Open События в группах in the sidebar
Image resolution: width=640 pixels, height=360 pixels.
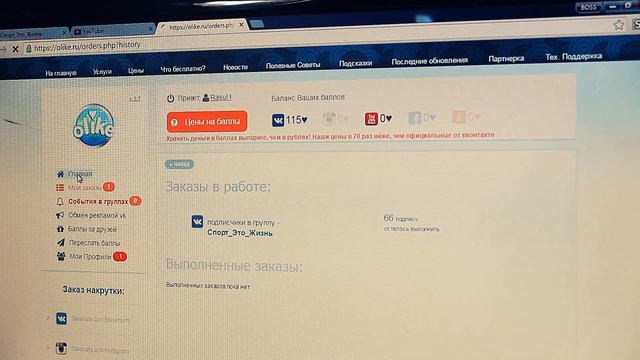click(98, 202)
